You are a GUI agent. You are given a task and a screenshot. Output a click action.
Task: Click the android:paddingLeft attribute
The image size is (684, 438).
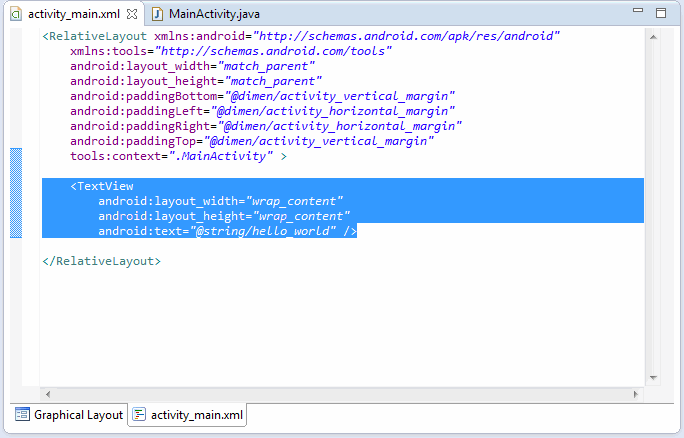pyautogui.click(x=262, y=111)
